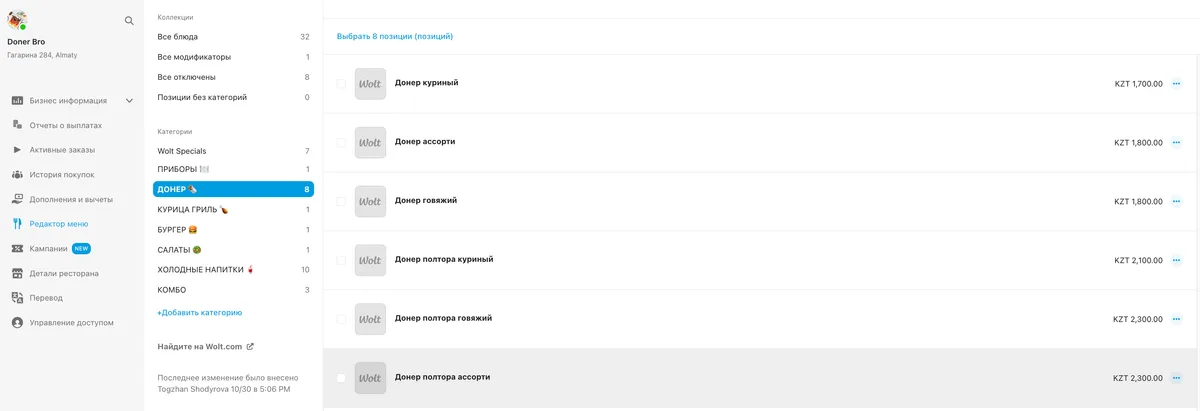This screenshot has height=411, width=1200.
Task: Go to Перевод page
Action: [x=46, y=298]
